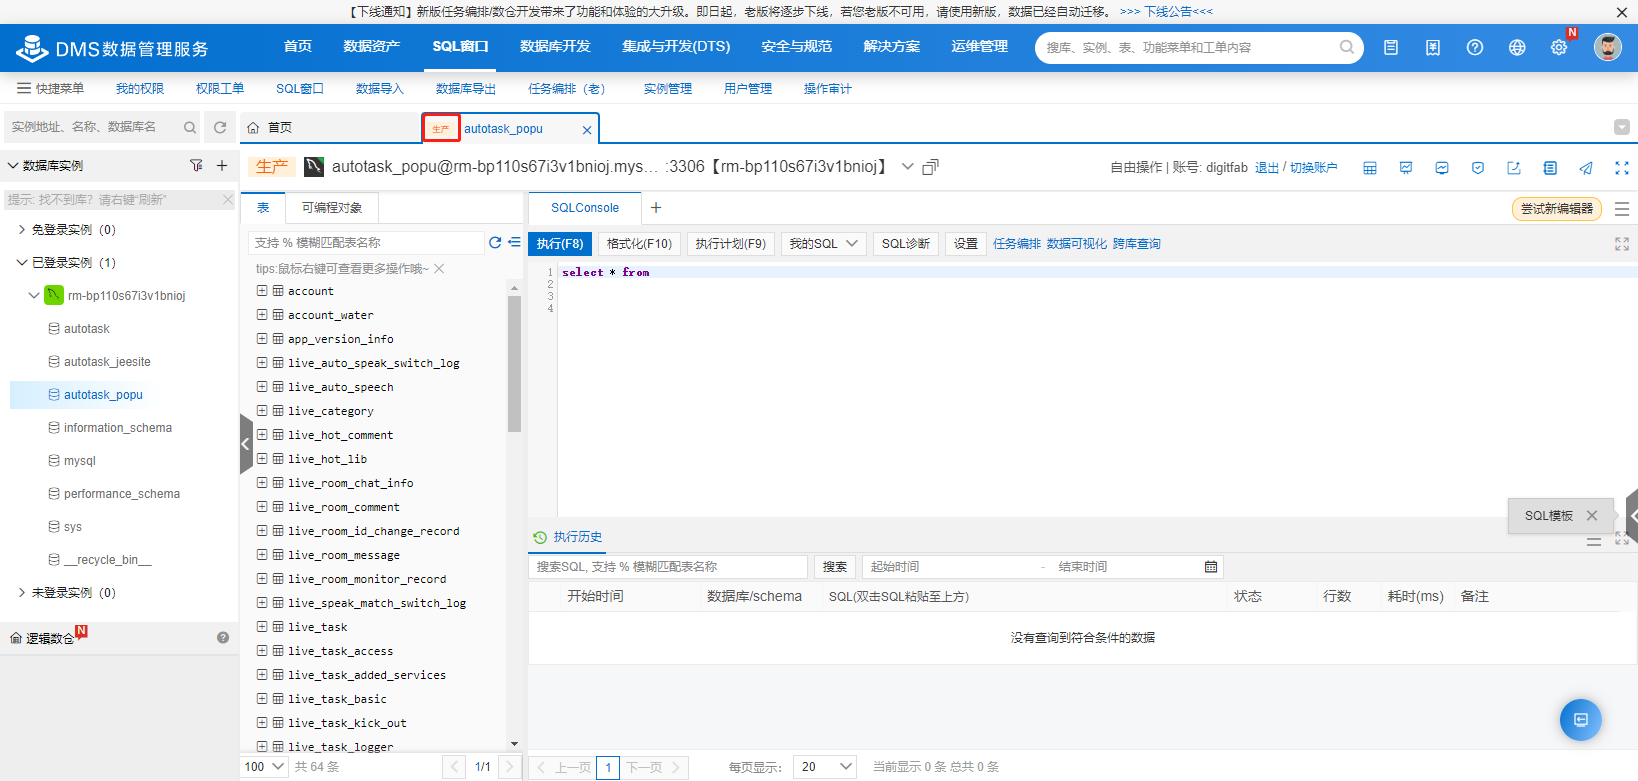Click the share export icon in top-right toolbar
Screen dimensions: 1638x781
pos(1514,168)
